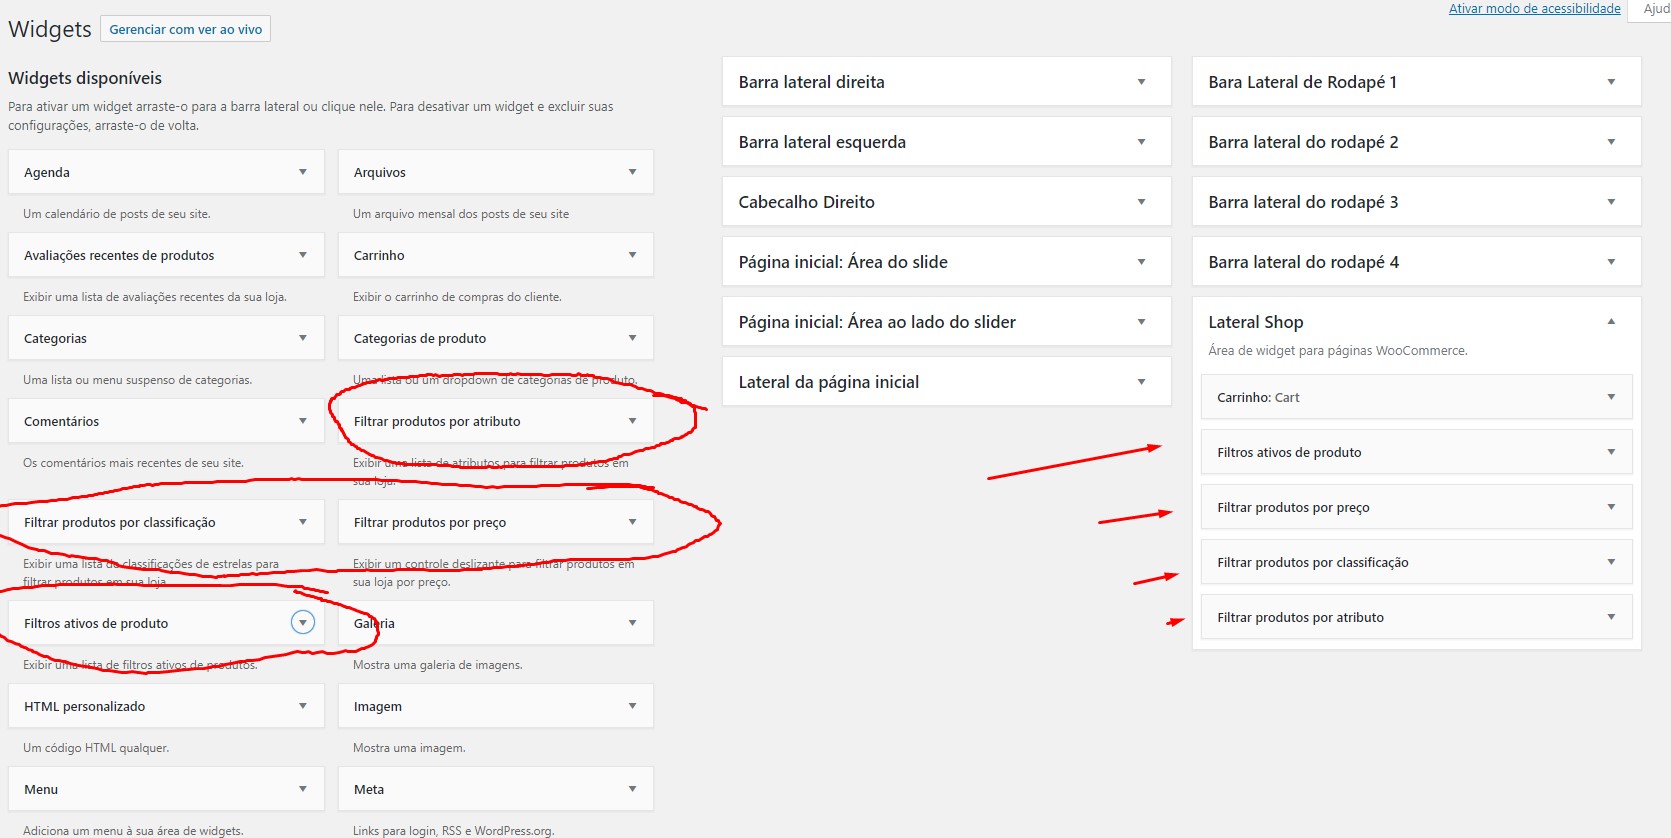Click 'Widgets disponíveis' heading
The width and height of the screenshot is (1671, 838).
(85, 78)
